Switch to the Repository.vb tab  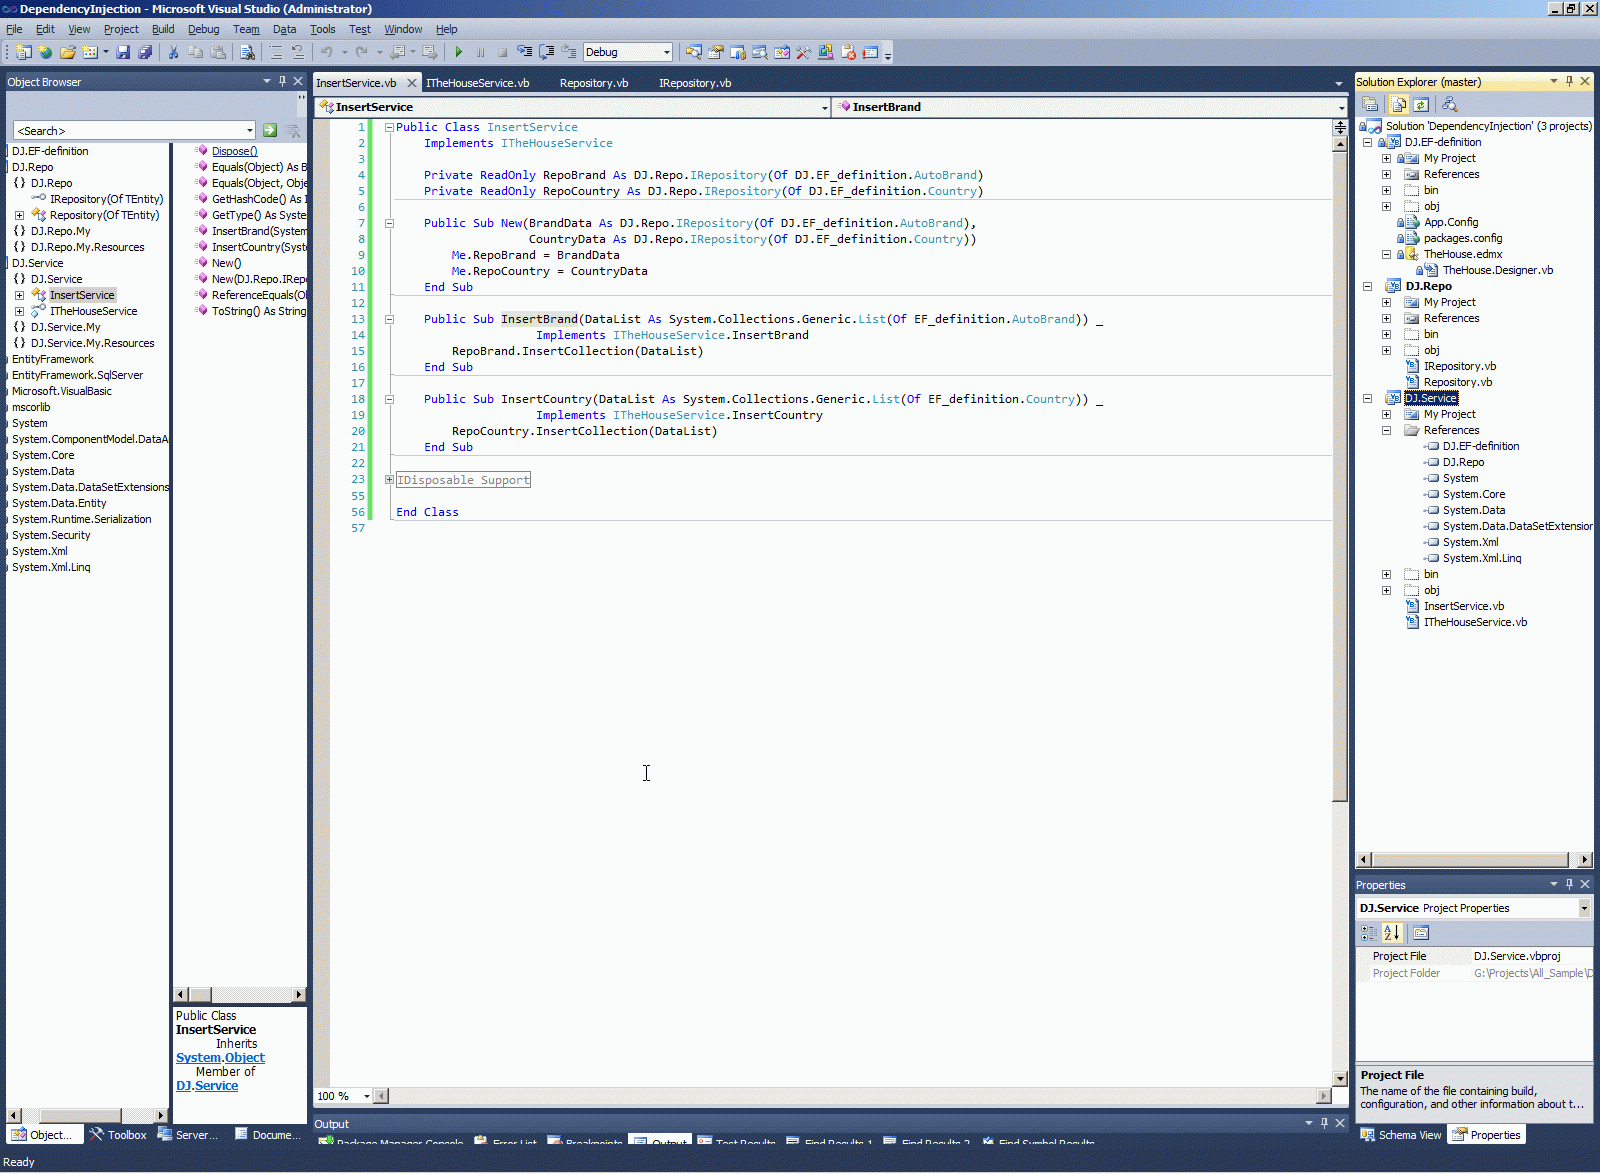pos(594,83)
